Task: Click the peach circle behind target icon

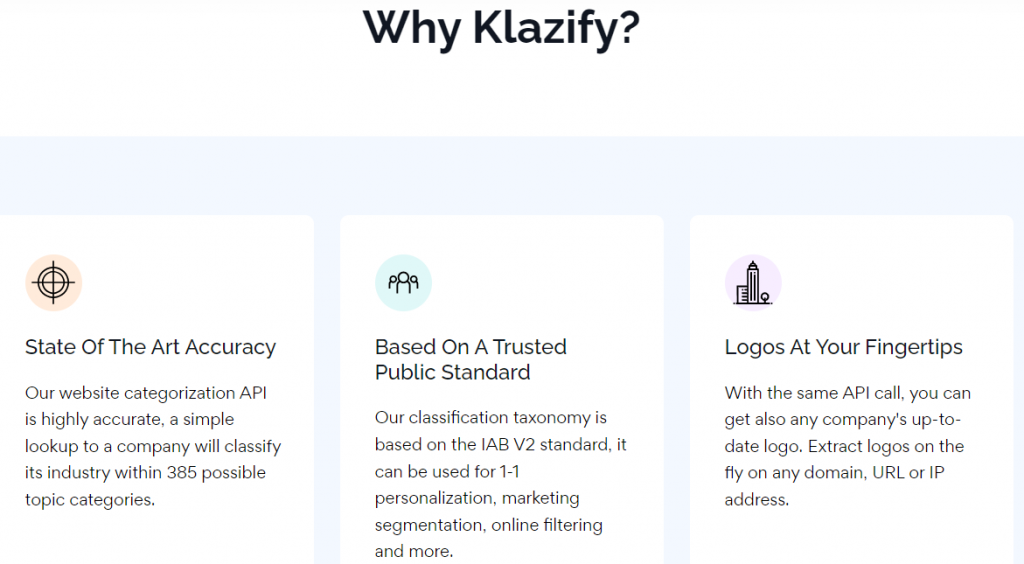Action: coord(54,283)
